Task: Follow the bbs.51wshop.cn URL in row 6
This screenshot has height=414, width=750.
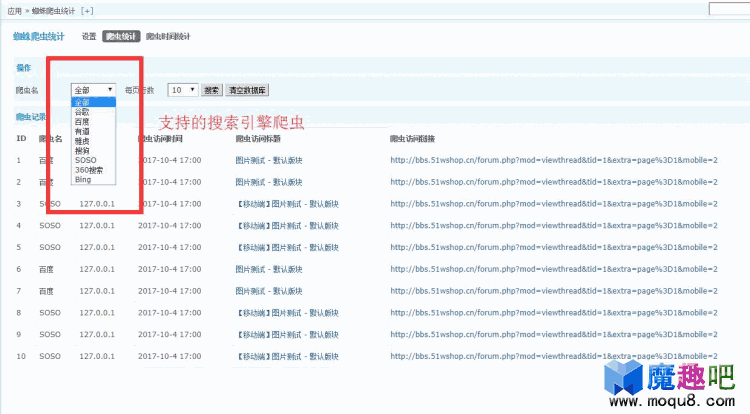Action: click(554, 269)
